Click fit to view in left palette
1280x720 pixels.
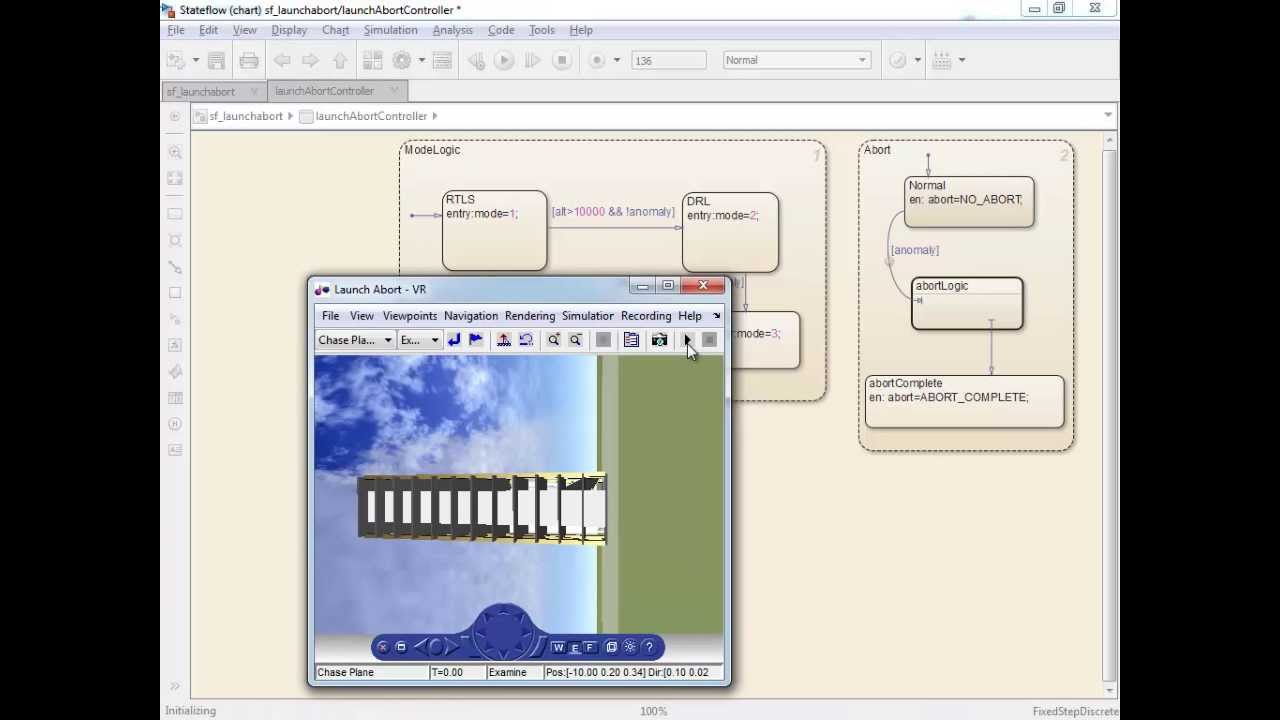point(175,178)
